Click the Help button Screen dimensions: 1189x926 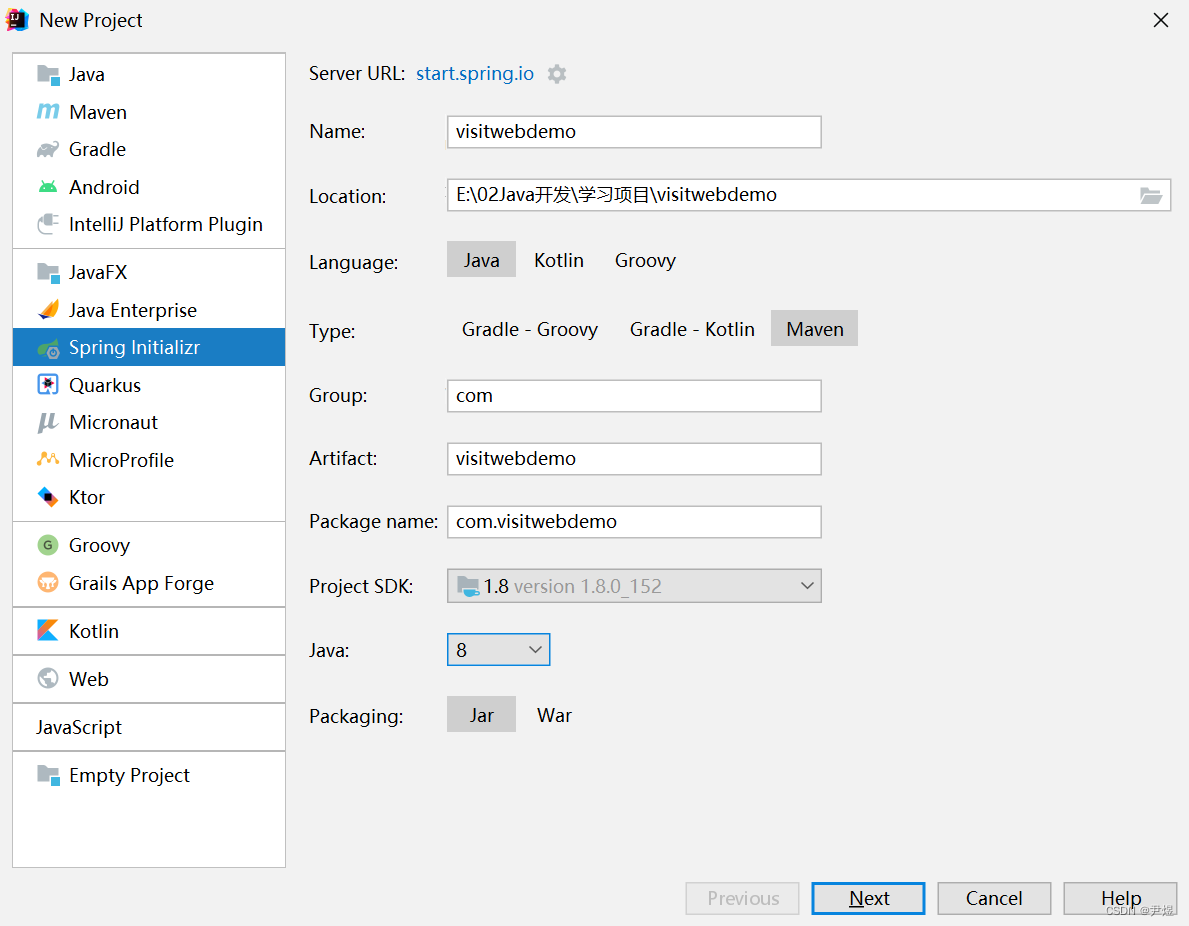coord(1119,898)
